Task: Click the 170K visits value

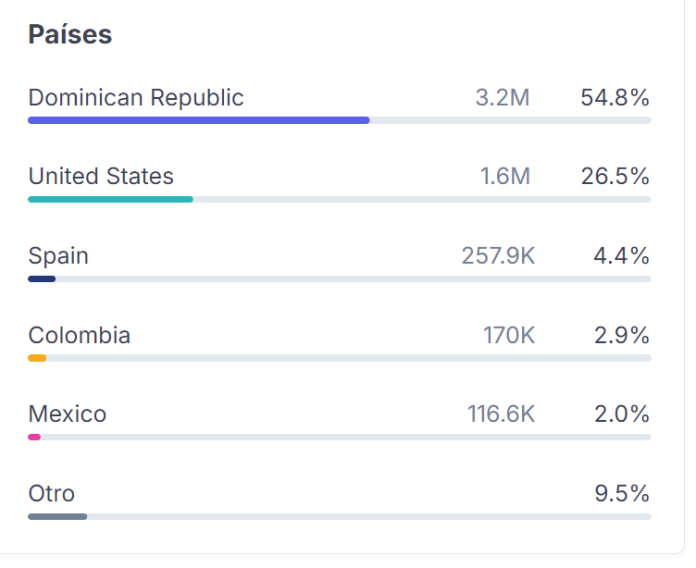Action: pos(509,335)
